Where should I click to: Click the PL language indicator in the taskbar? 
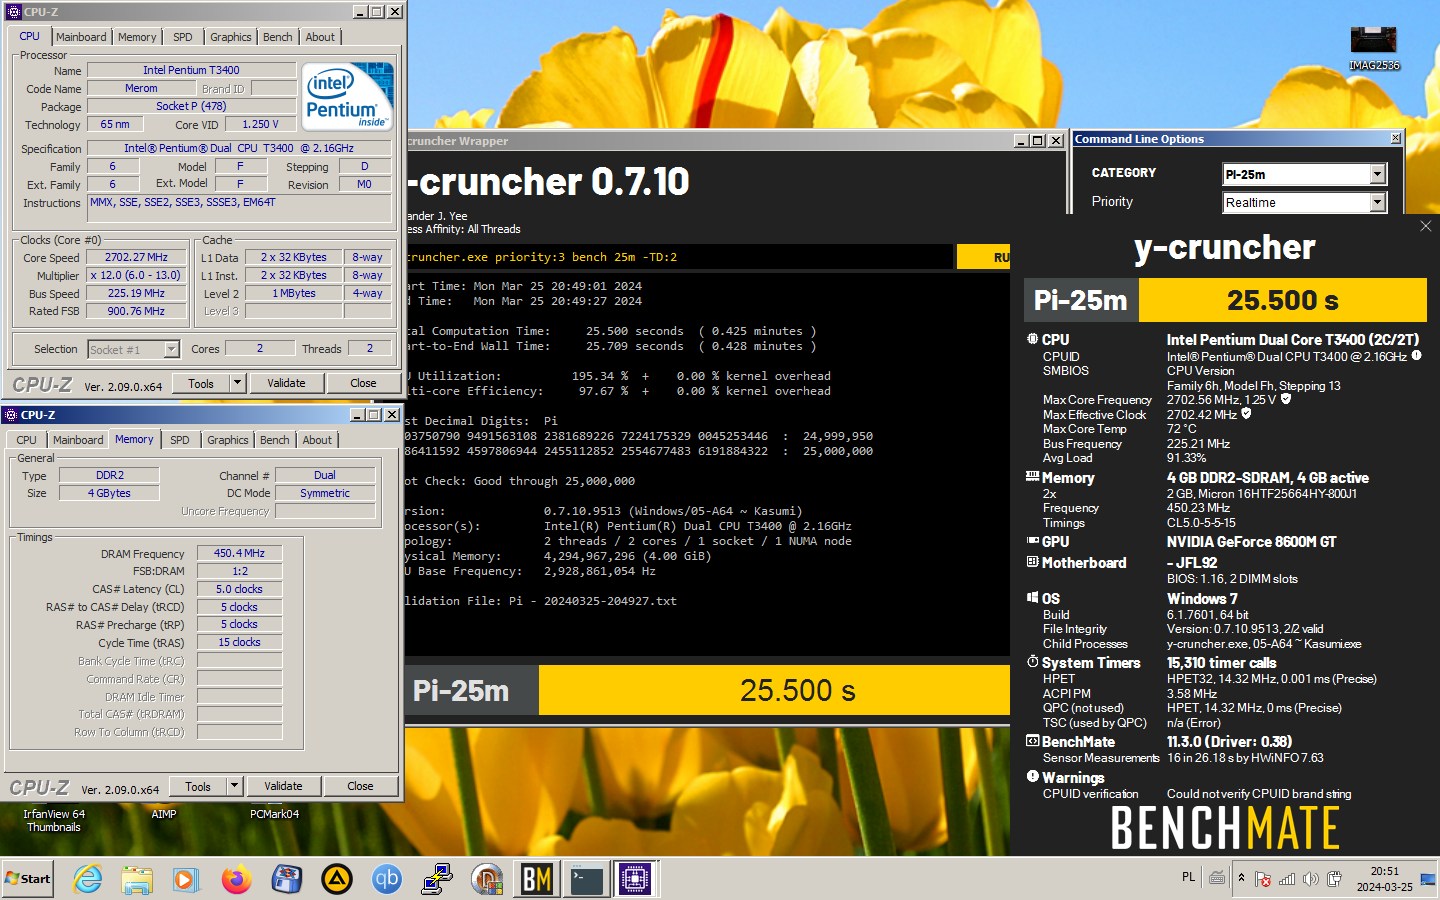(1188, 877)
